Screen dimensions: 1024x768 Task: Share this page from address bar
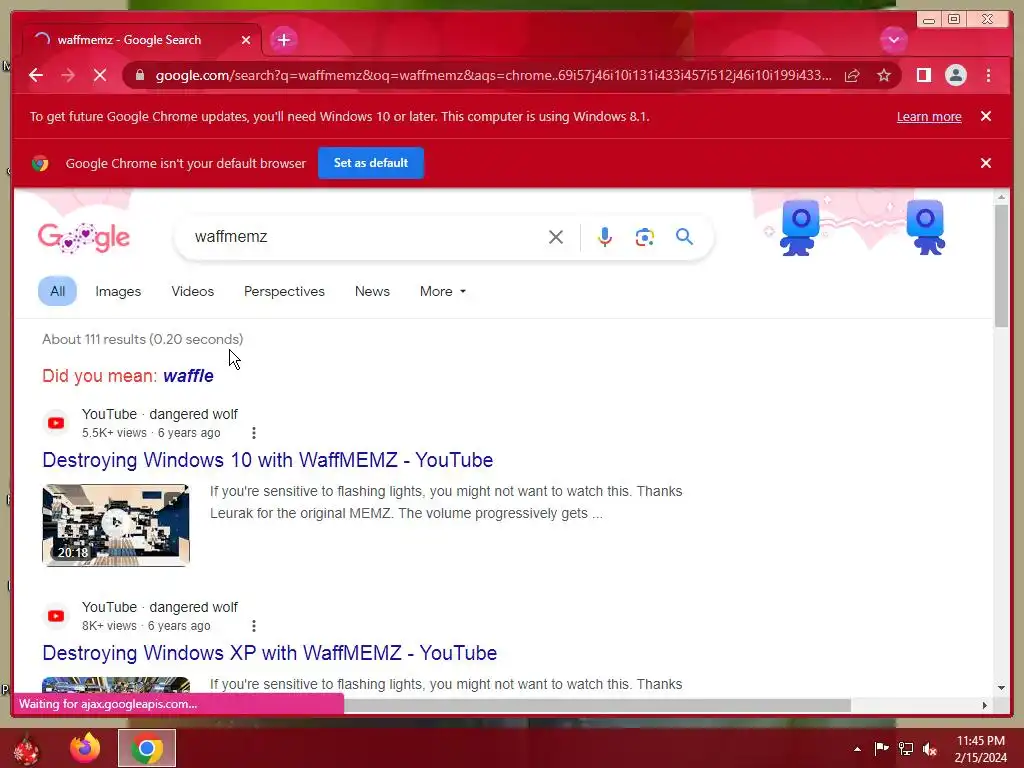(852, 75)
